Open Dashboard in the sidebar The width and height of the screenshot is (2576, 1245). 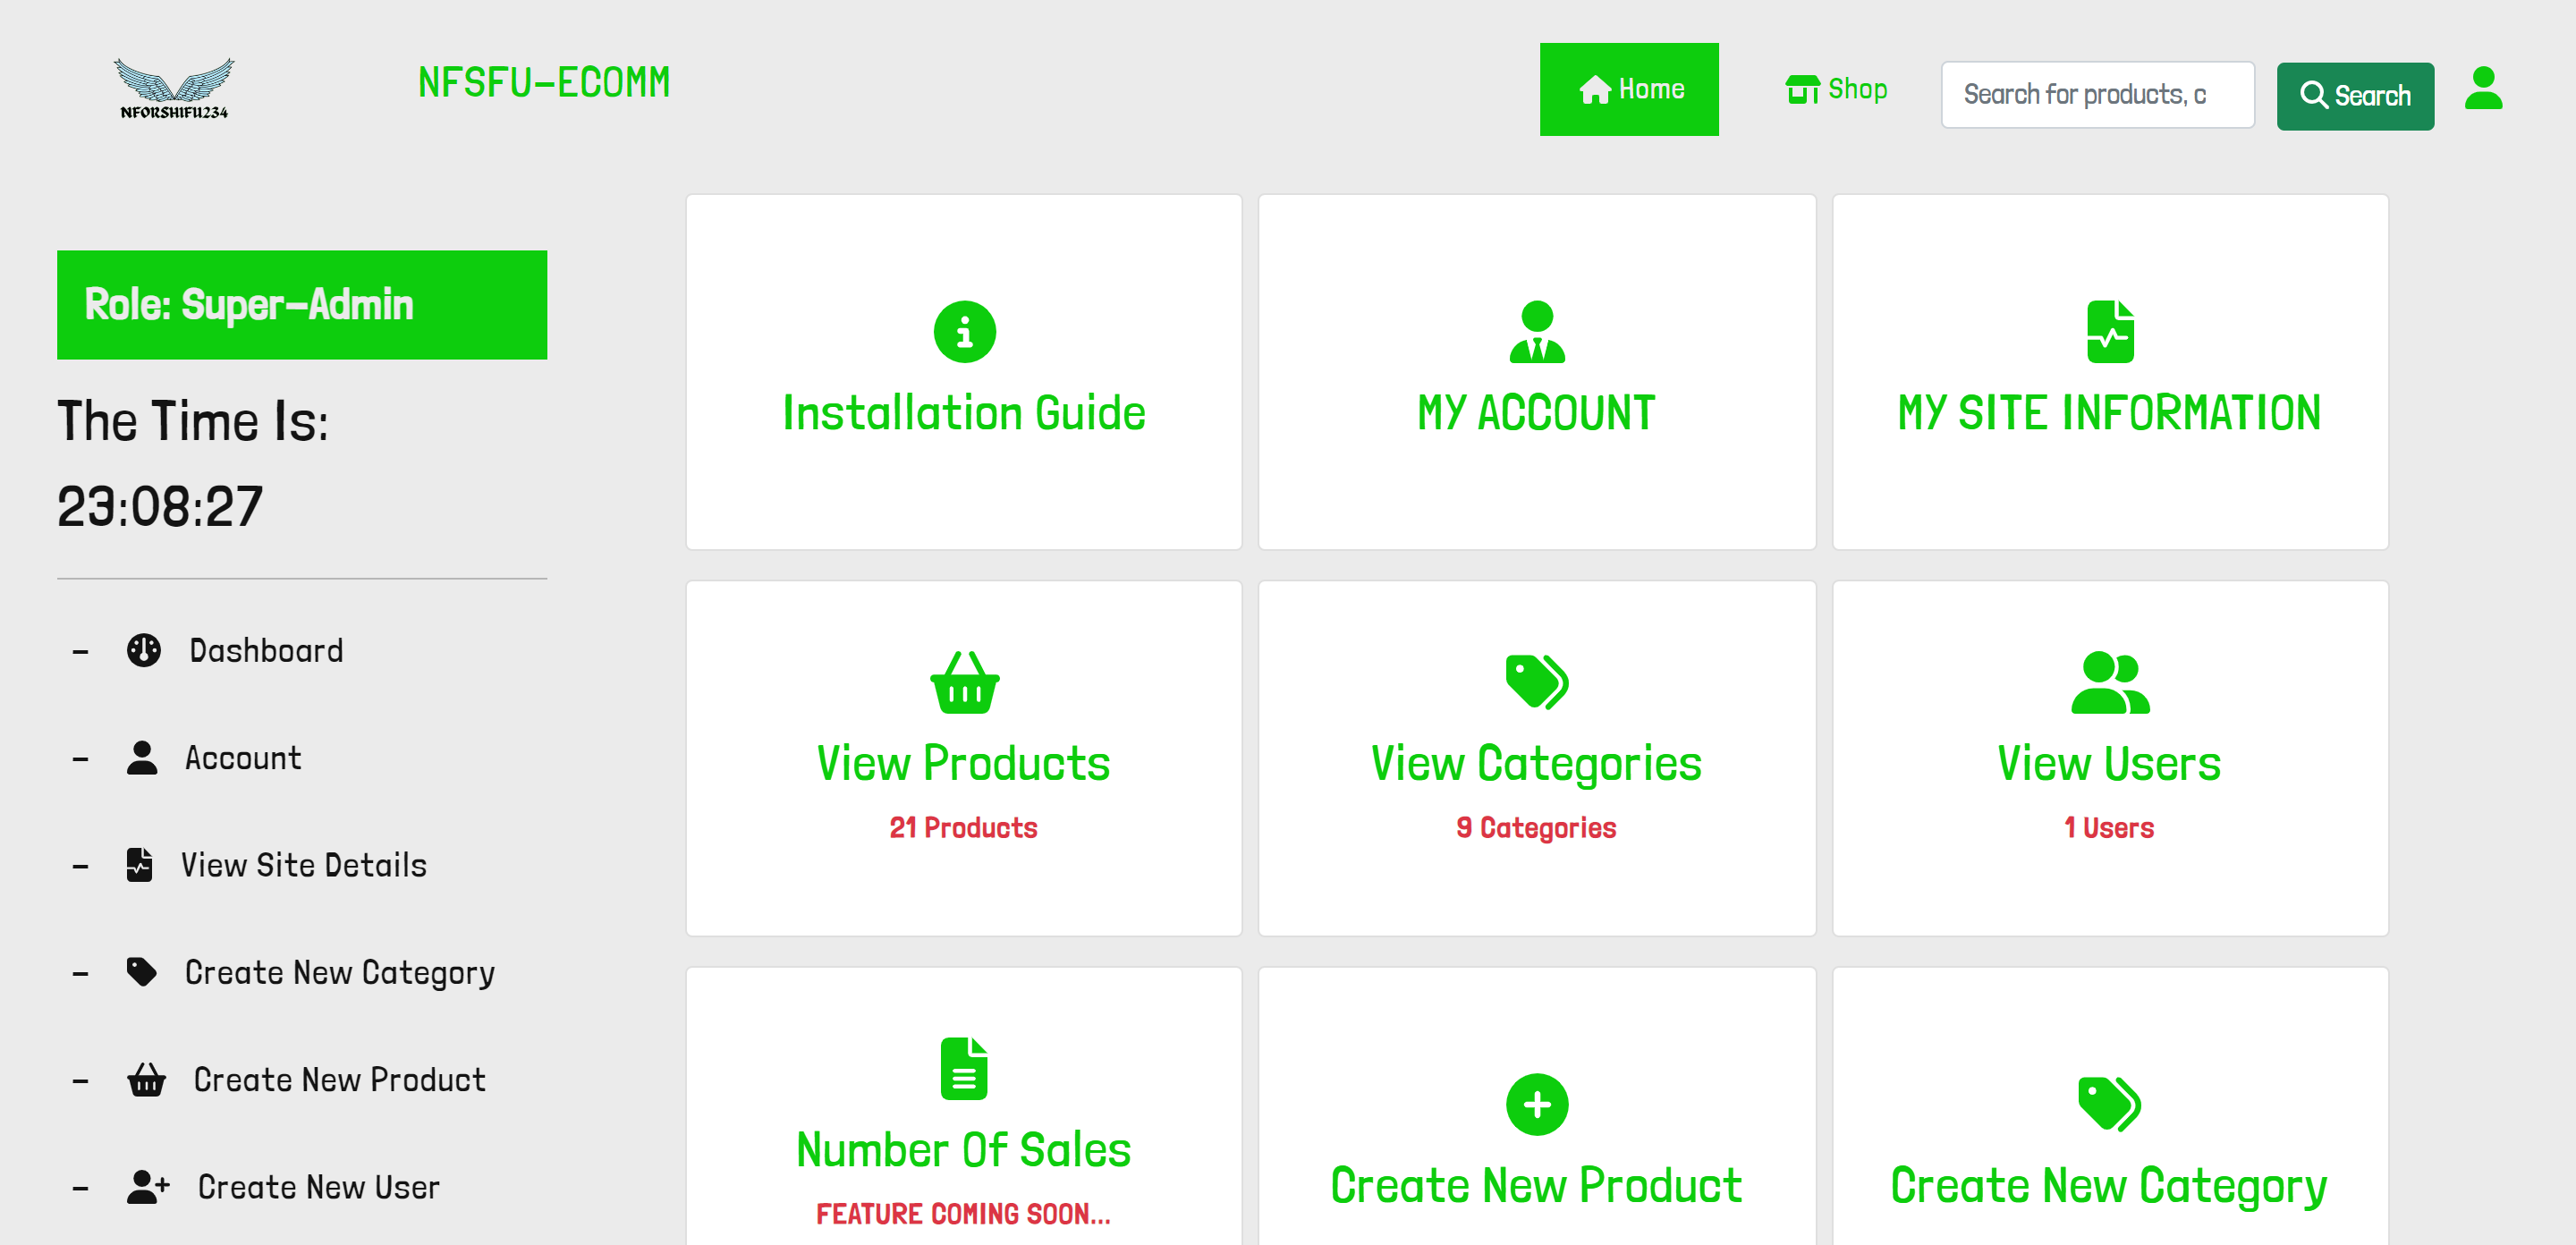point(265,650)
